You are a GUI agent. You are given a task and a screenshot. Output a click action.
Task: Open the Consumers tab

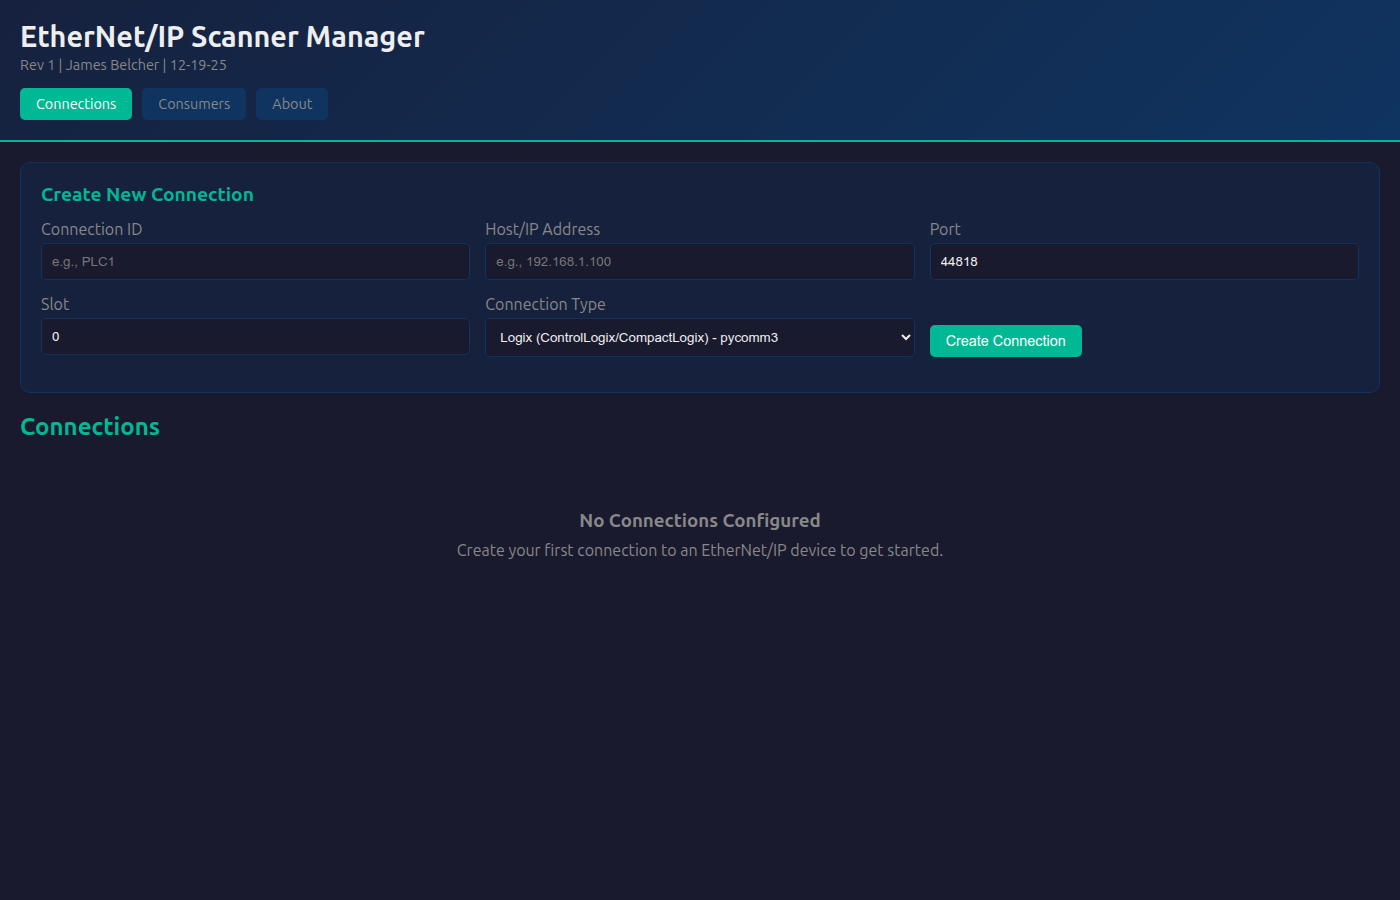[x=194, y=104]
